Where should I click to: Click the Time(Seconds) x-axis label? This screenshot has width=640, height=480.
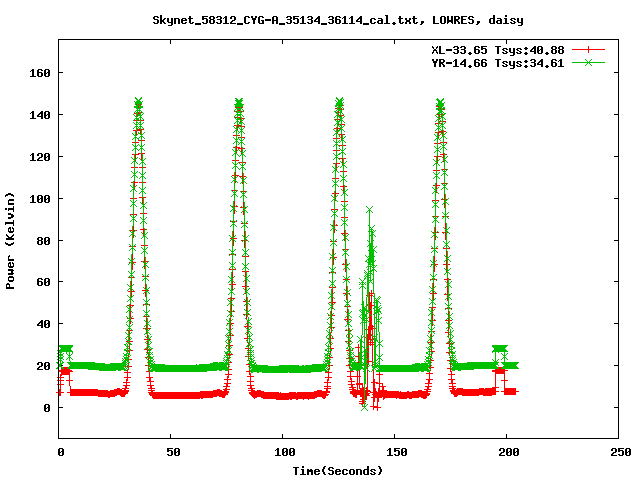coord(338,471)
